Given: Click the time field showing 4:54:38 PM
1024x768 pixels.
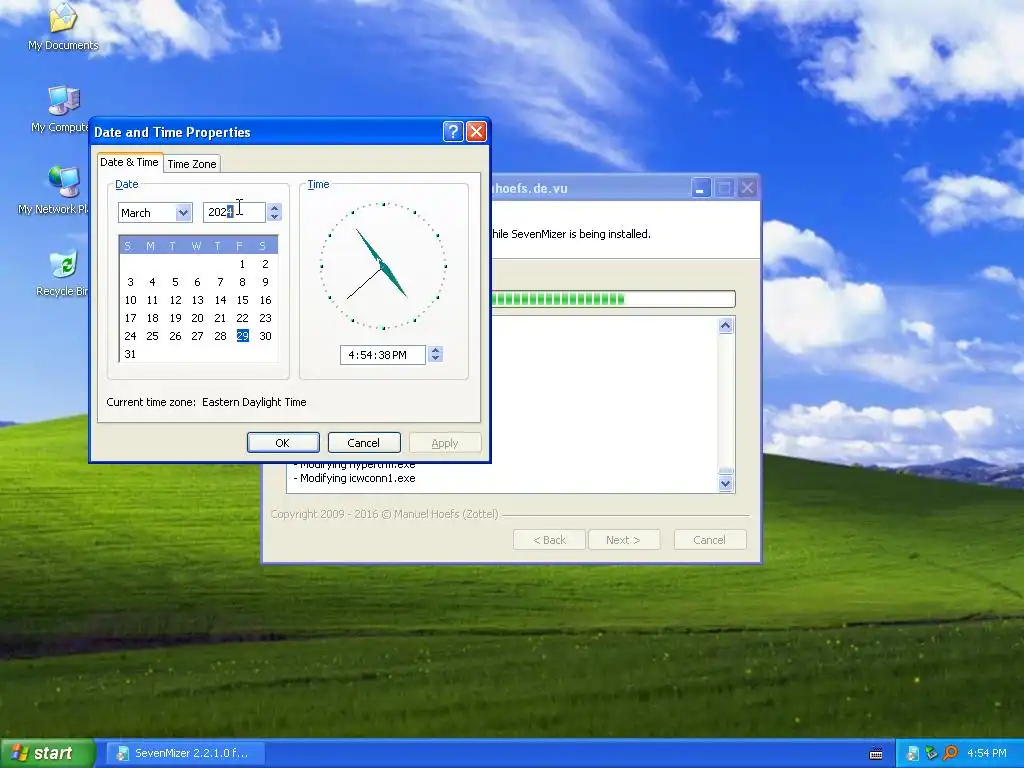Looking at the screenshot, I should 383,355.
